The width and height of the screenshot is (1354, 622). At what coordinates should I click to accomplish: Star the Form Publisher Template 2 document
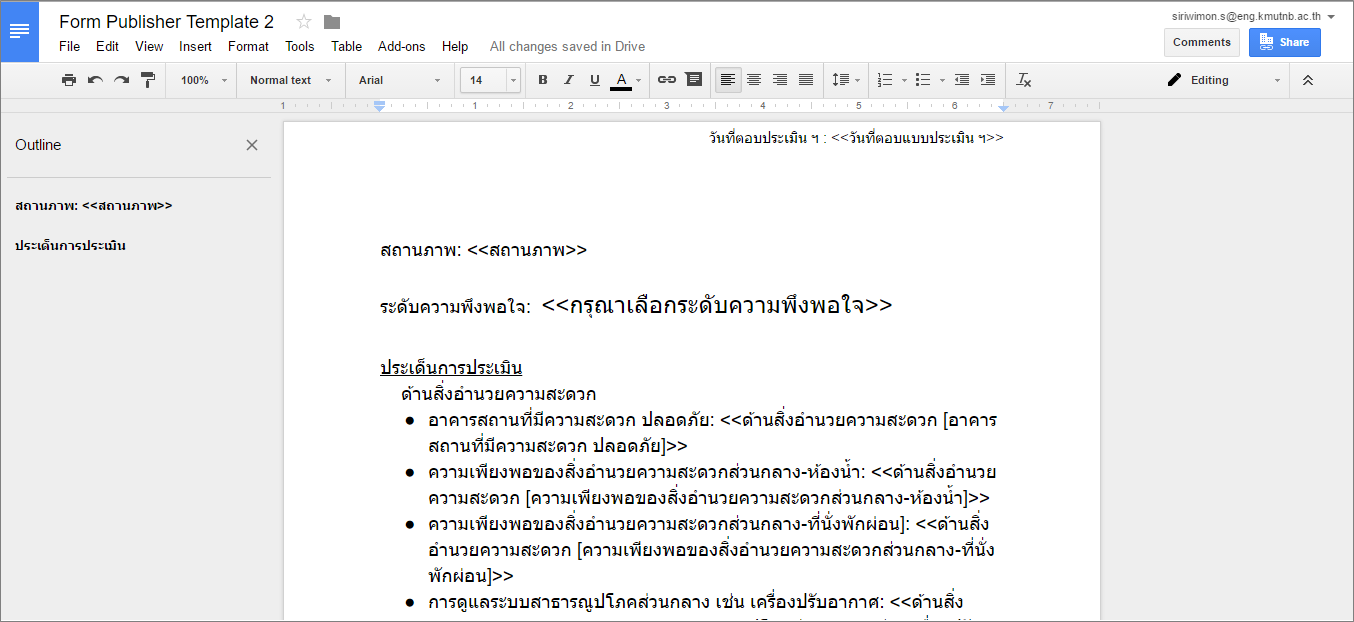[302, 19]
